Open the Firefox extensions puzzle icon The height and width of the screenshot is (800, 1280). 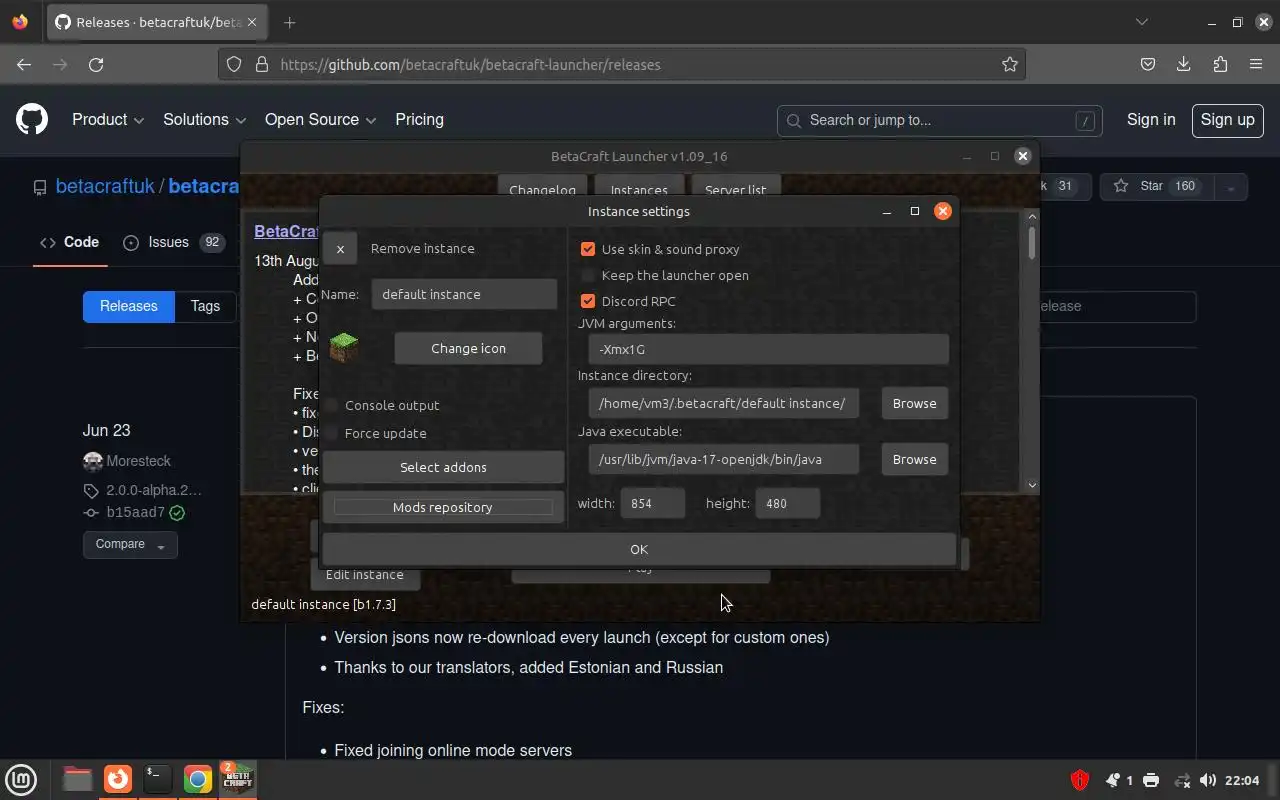coord(1220,64)
